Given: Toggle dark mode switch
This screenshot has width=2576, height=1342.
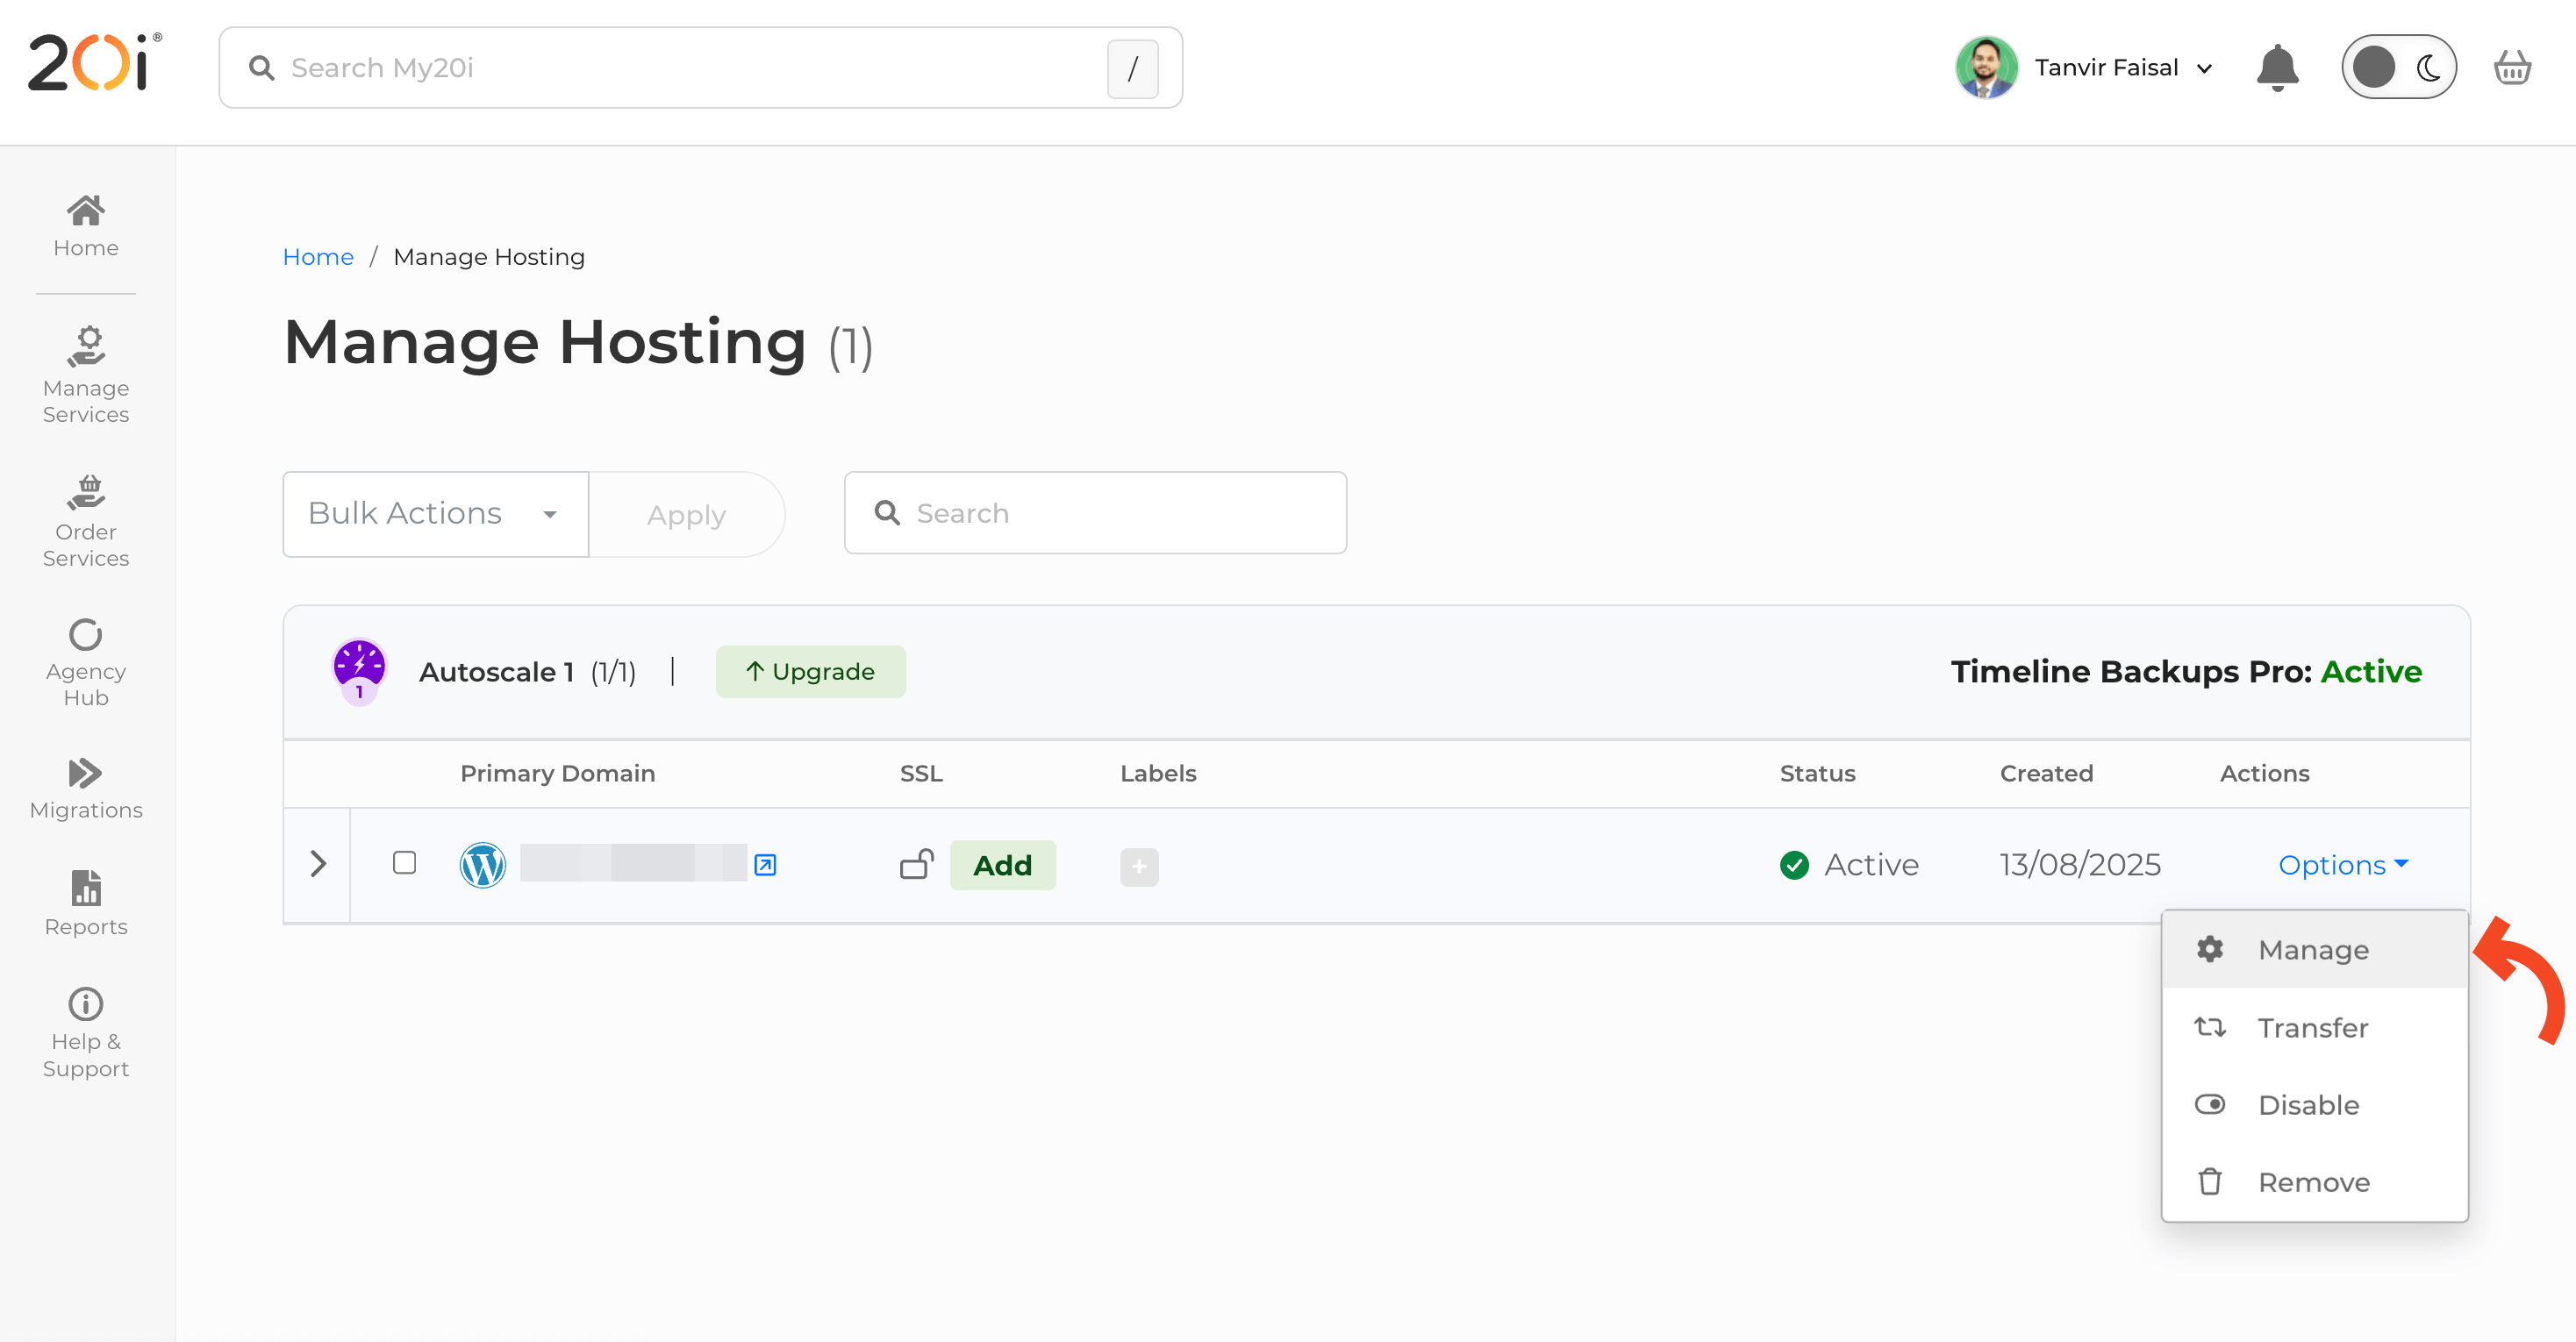Looking at the screenshot, I should (x=2398, y=67).
